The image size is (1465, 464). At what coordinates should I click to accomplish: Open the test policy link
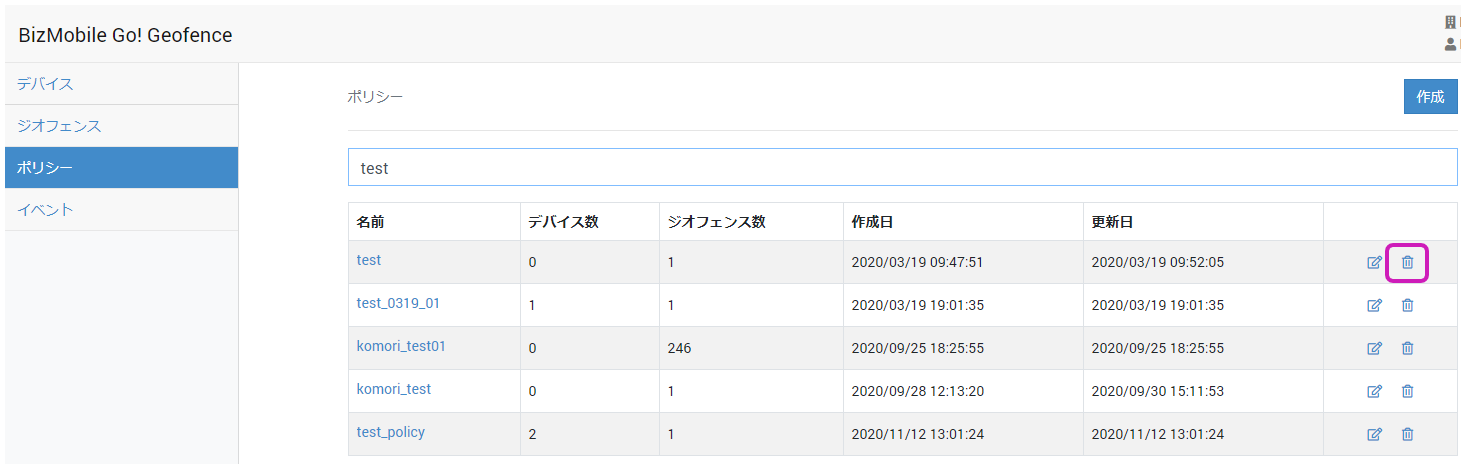coord(369,260)
